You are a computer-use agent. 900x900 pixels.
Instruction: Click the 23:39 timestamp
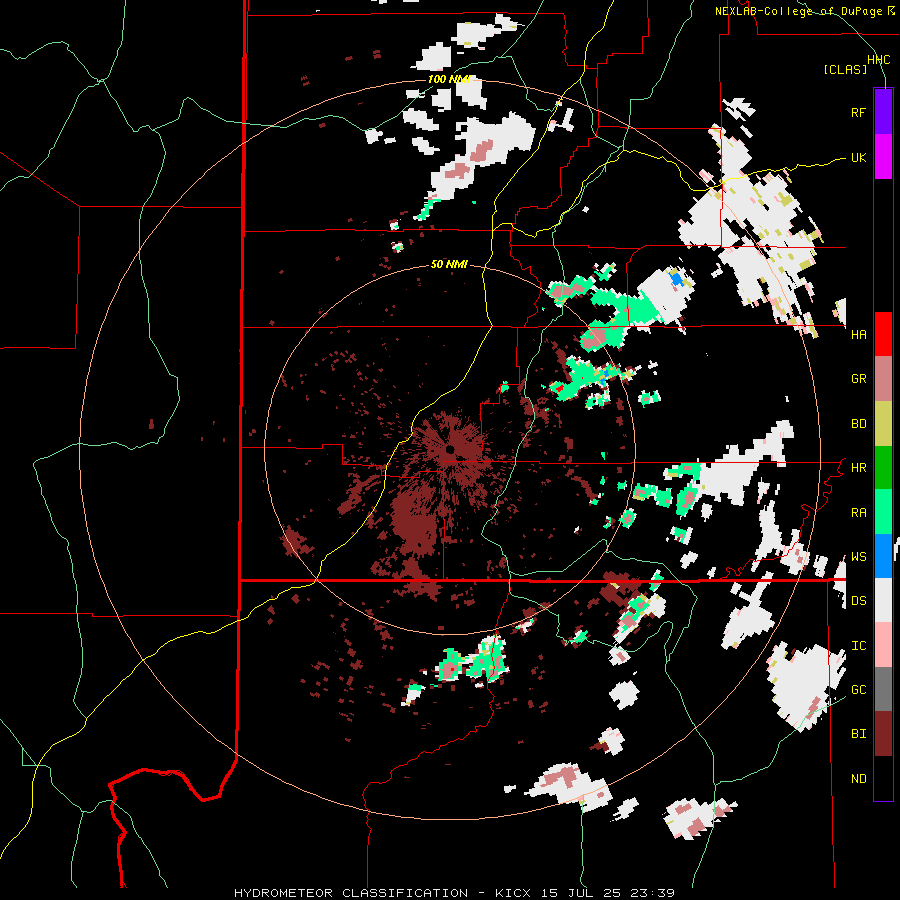(x=654, y=893)
